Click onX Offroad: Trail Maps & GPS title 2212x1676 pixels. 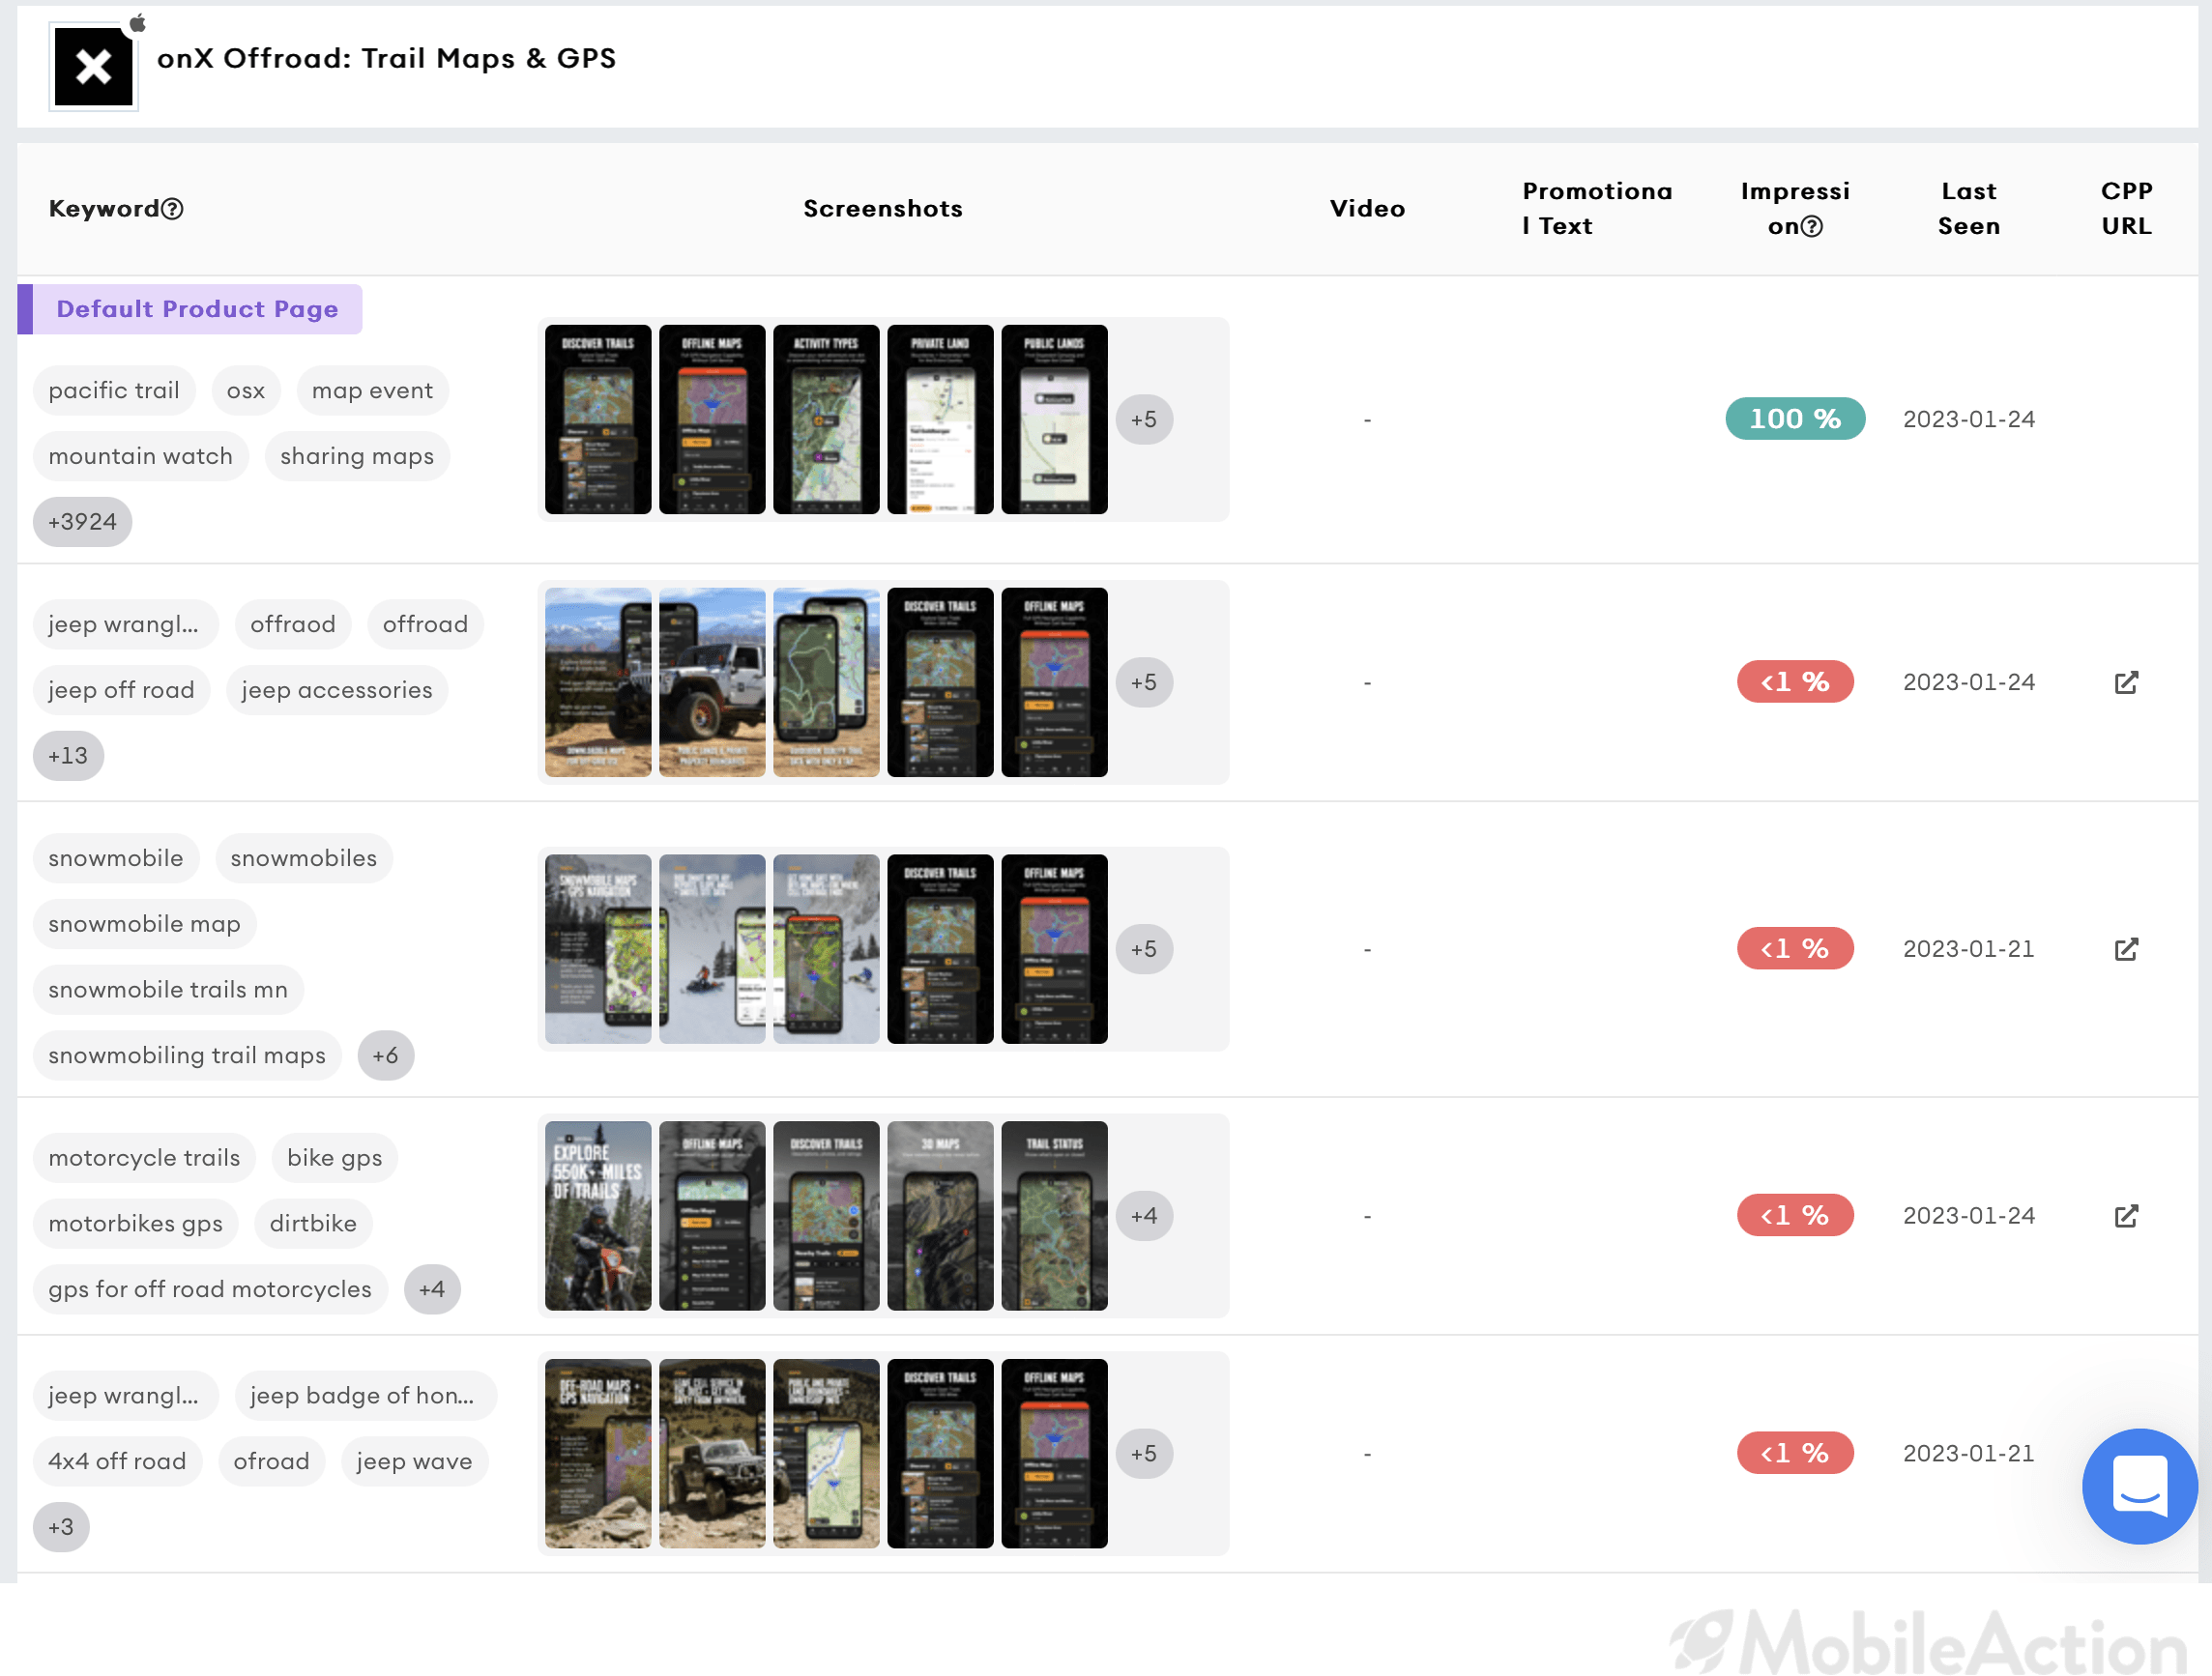[x=386, y=58]
